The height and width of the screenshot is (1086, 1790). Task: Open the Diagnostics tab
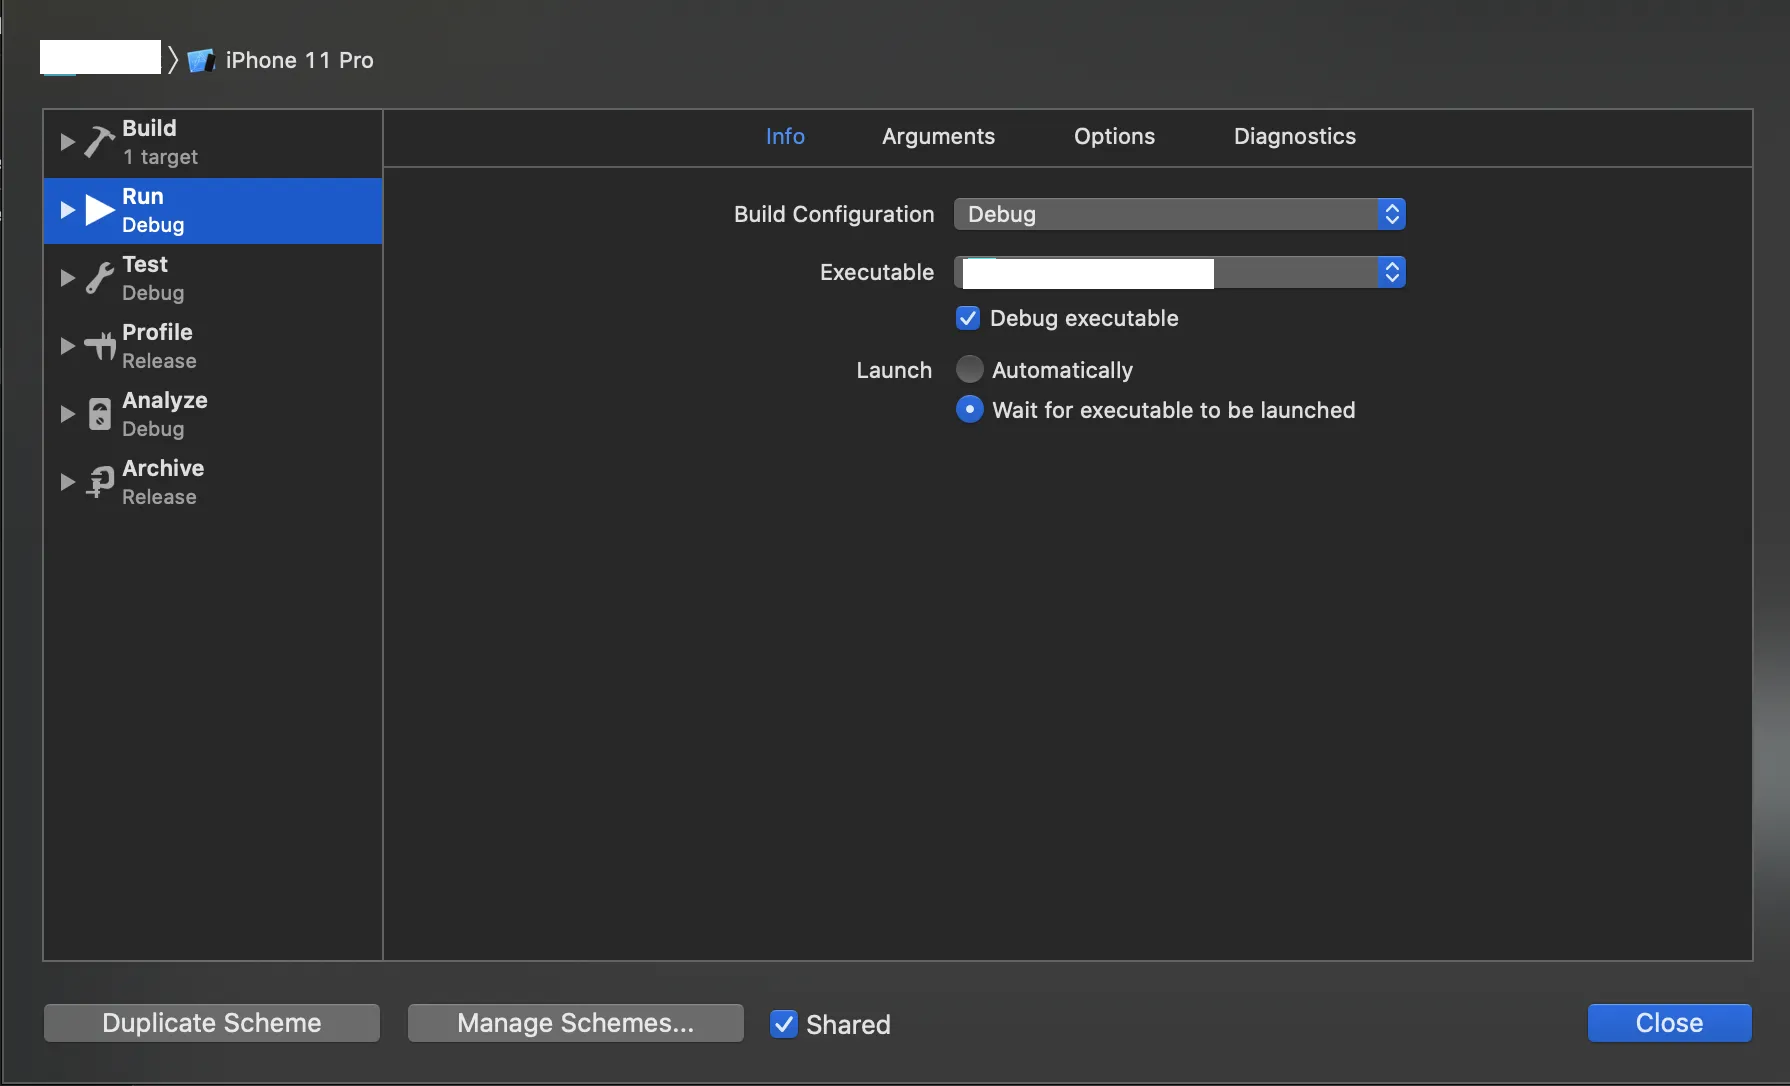click(x=1294, y=137)
